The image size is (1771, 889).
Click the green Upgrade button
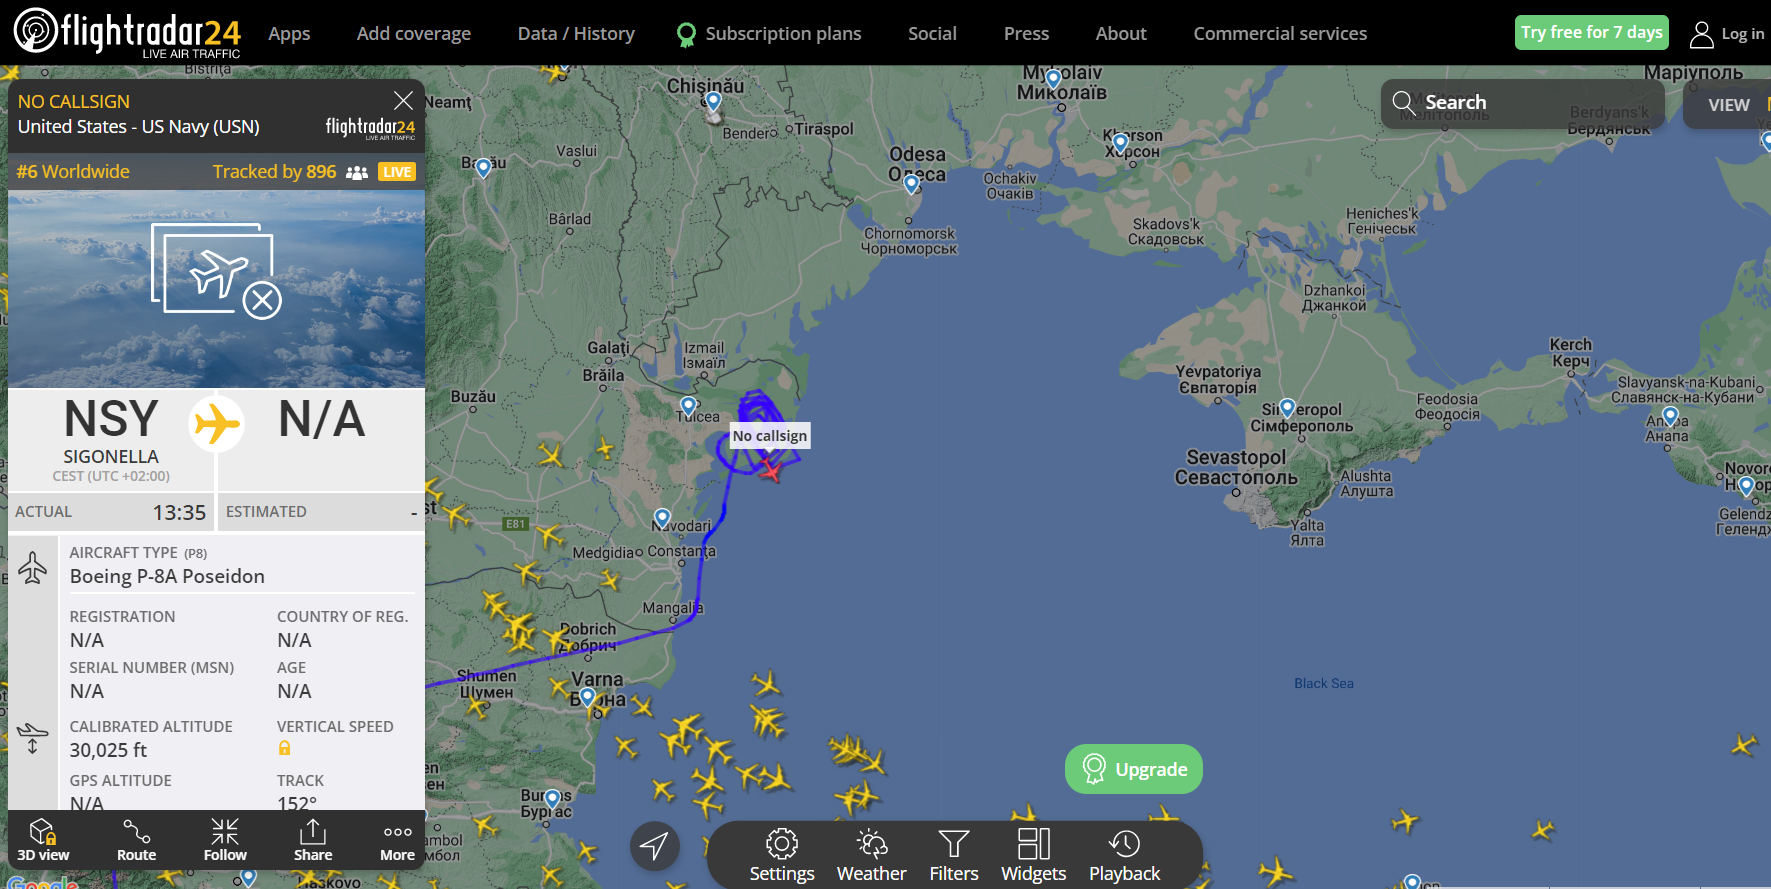[x=1134, y=769]
